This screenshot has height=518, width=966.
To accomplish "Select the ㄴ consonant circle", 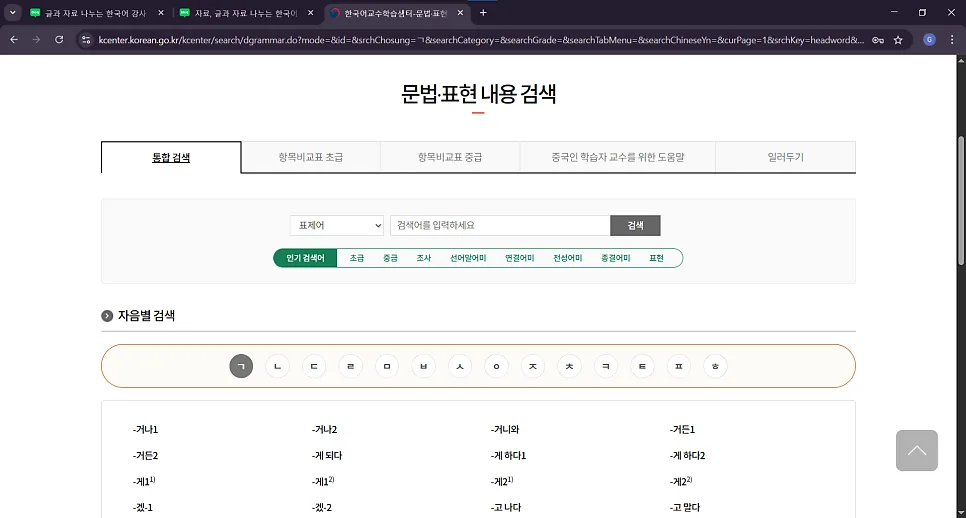I will tap(277, 366).
